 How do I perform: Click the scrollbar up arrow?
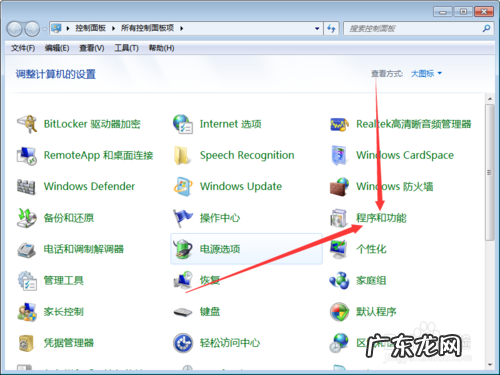pyautogui.click(x=490, y=99)
